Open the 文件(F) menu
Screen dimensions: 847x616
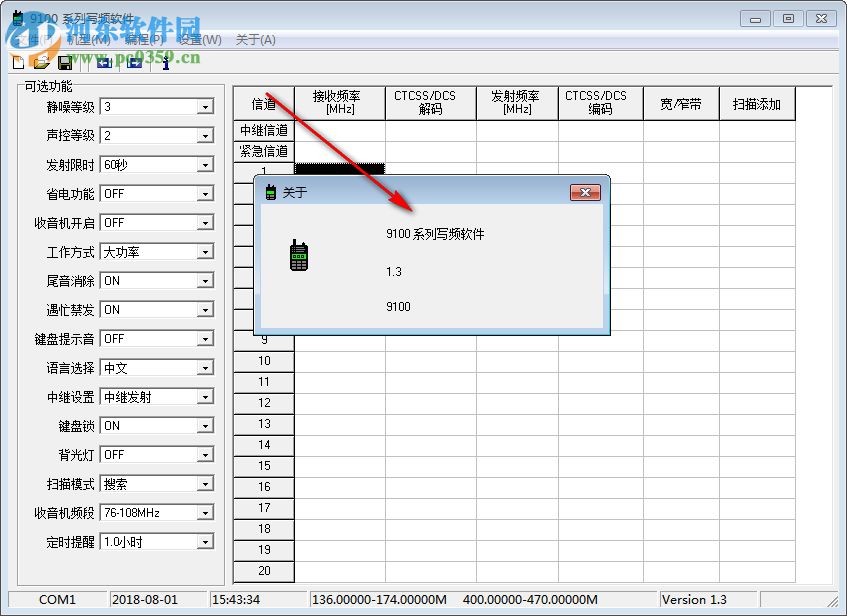pos(33,39)
